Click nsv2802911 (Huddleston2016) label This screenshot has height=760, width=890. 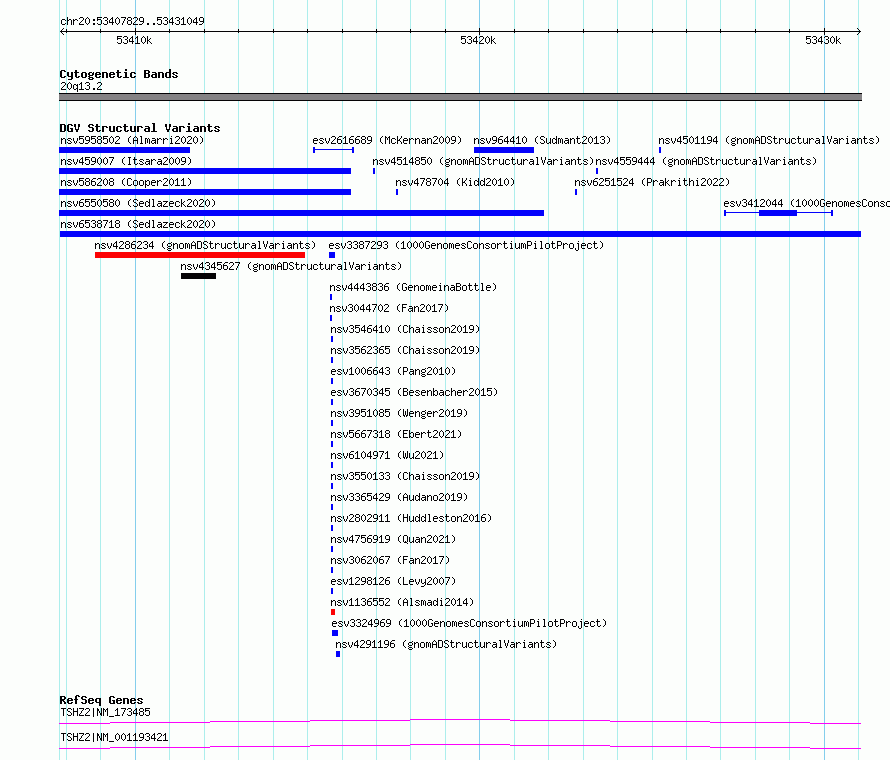tap(412, 518)
